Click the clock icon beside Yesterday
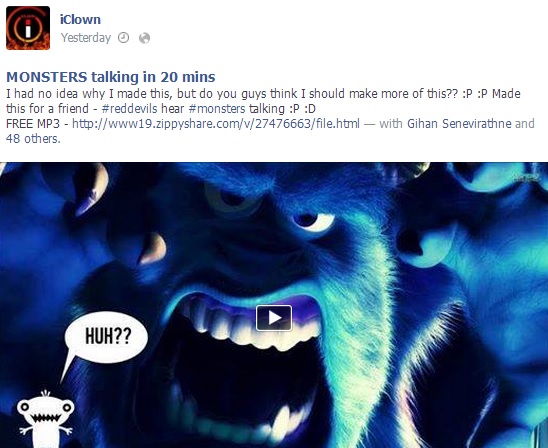 point(123,37)
